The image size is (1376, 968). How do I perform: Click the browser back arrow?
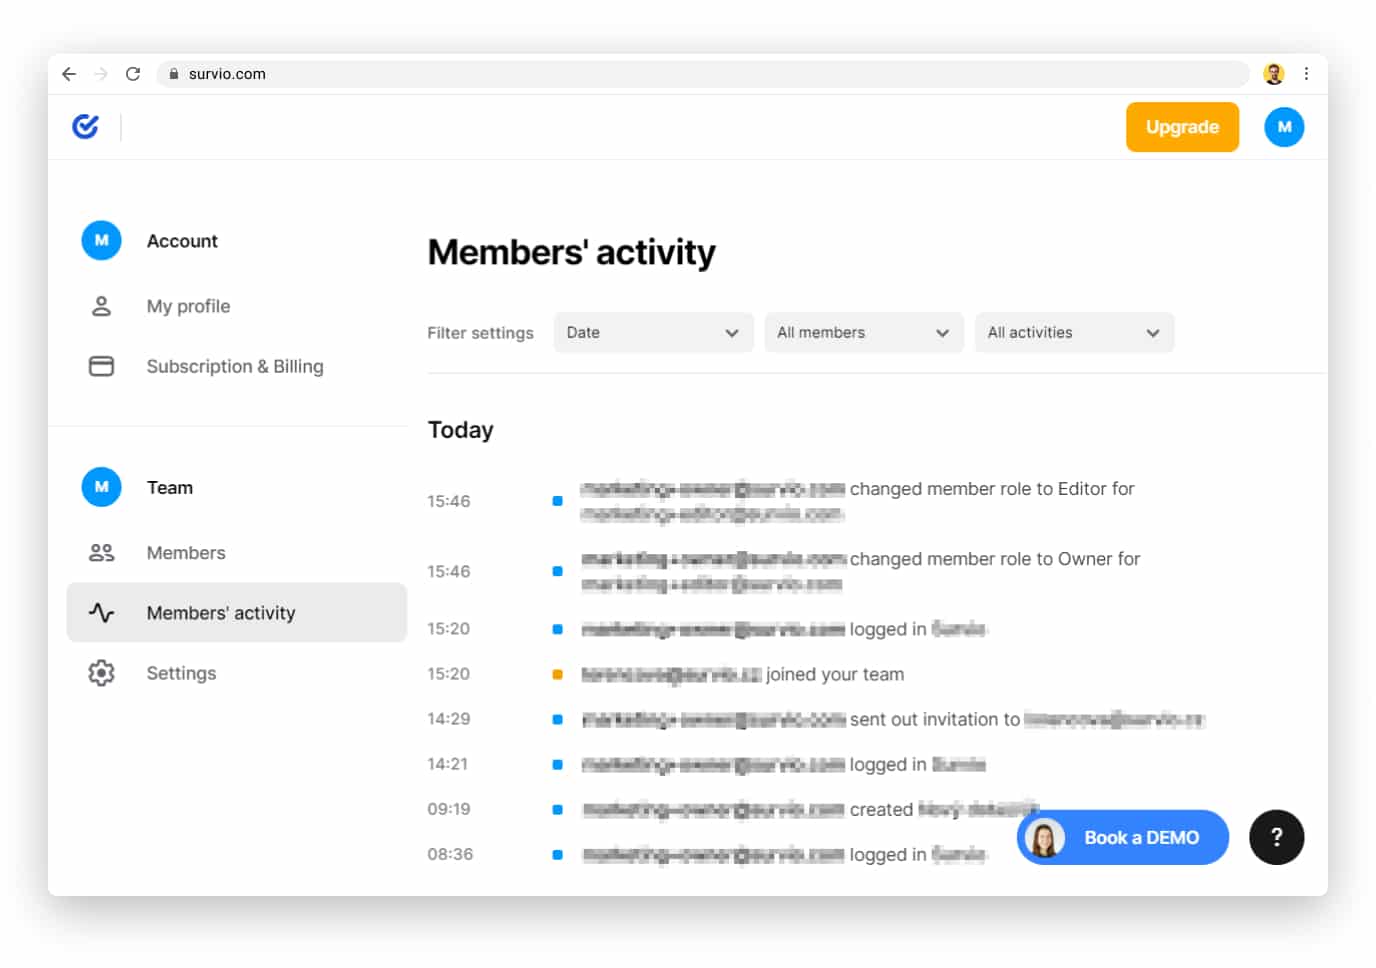point(69,74)
